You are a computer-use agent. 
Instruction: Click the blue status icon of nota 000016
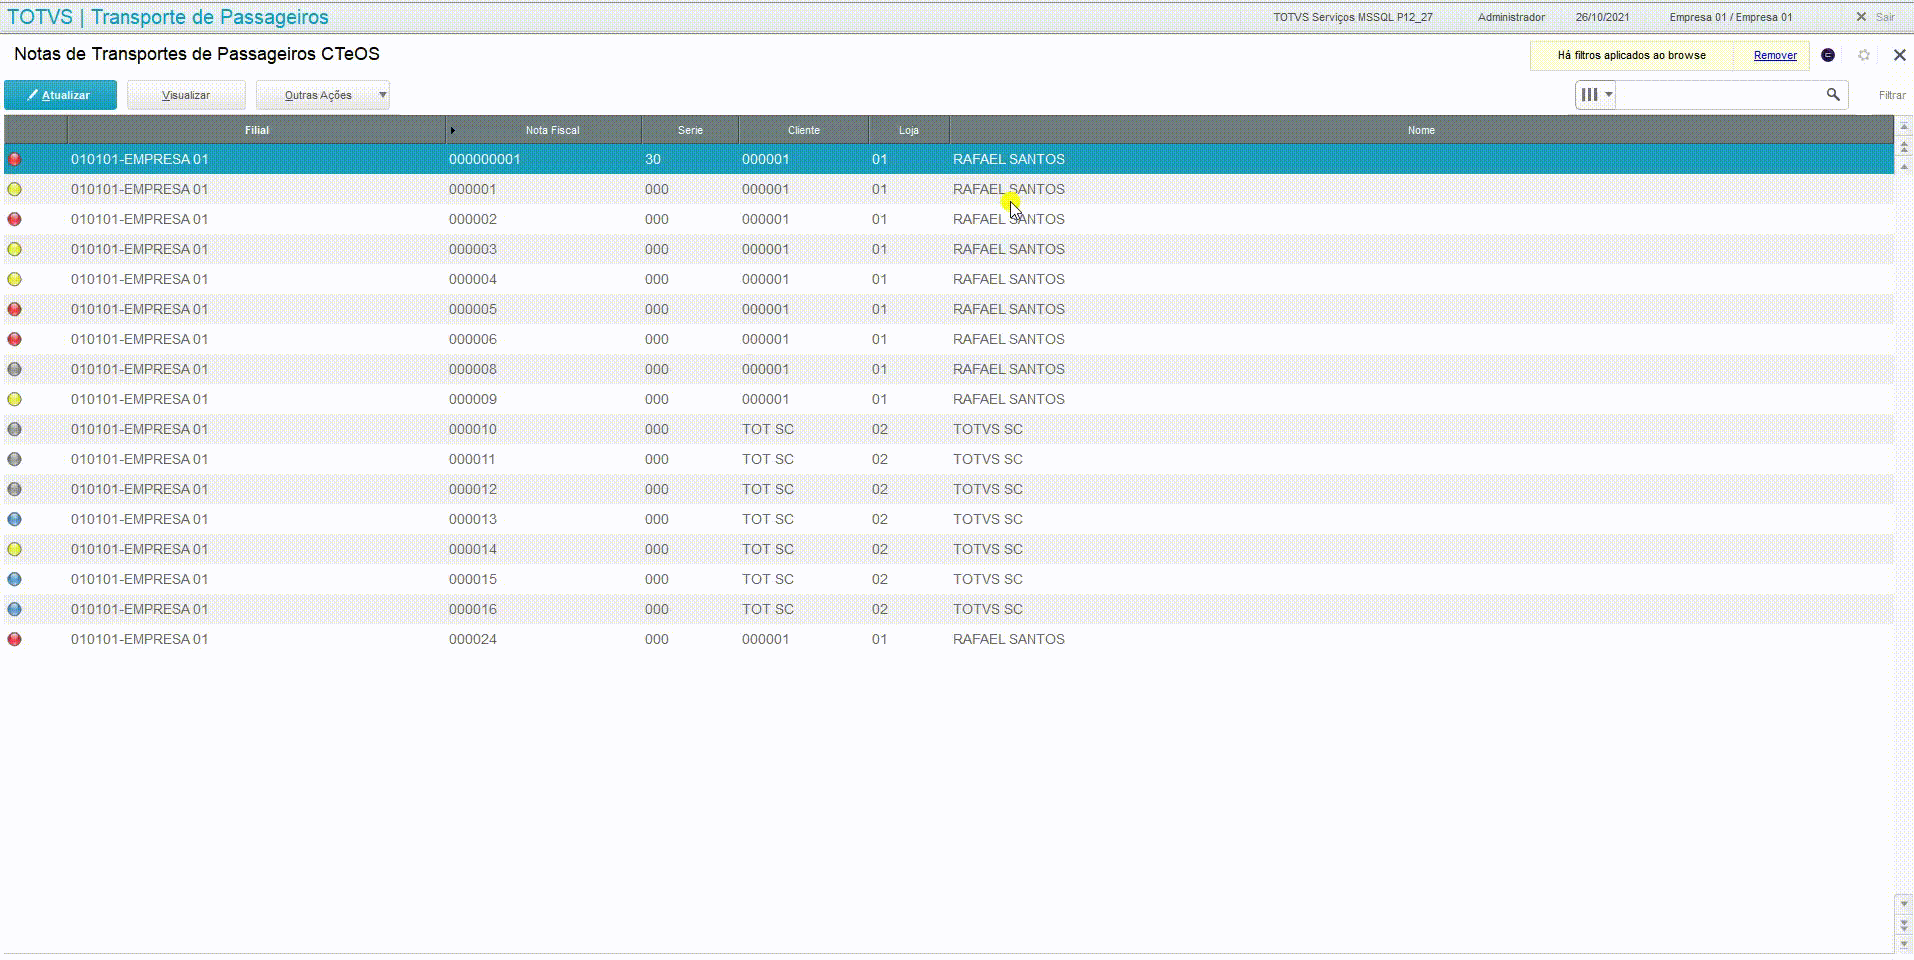click(14, 609)
